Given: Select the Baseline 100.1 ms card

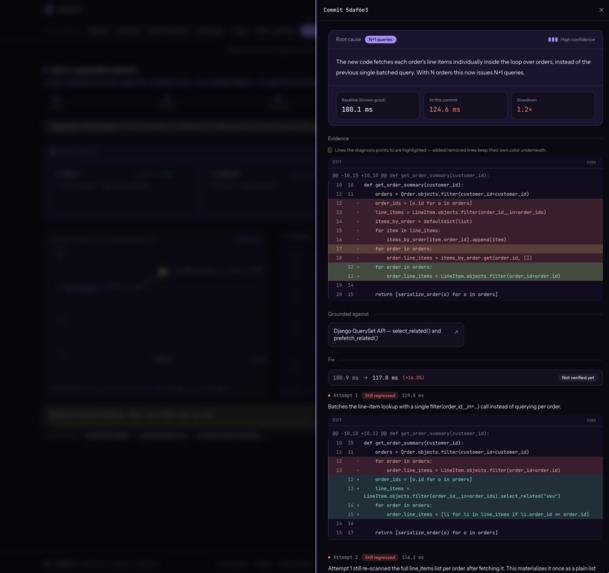Looking at the screenshot, I should 378,106.
